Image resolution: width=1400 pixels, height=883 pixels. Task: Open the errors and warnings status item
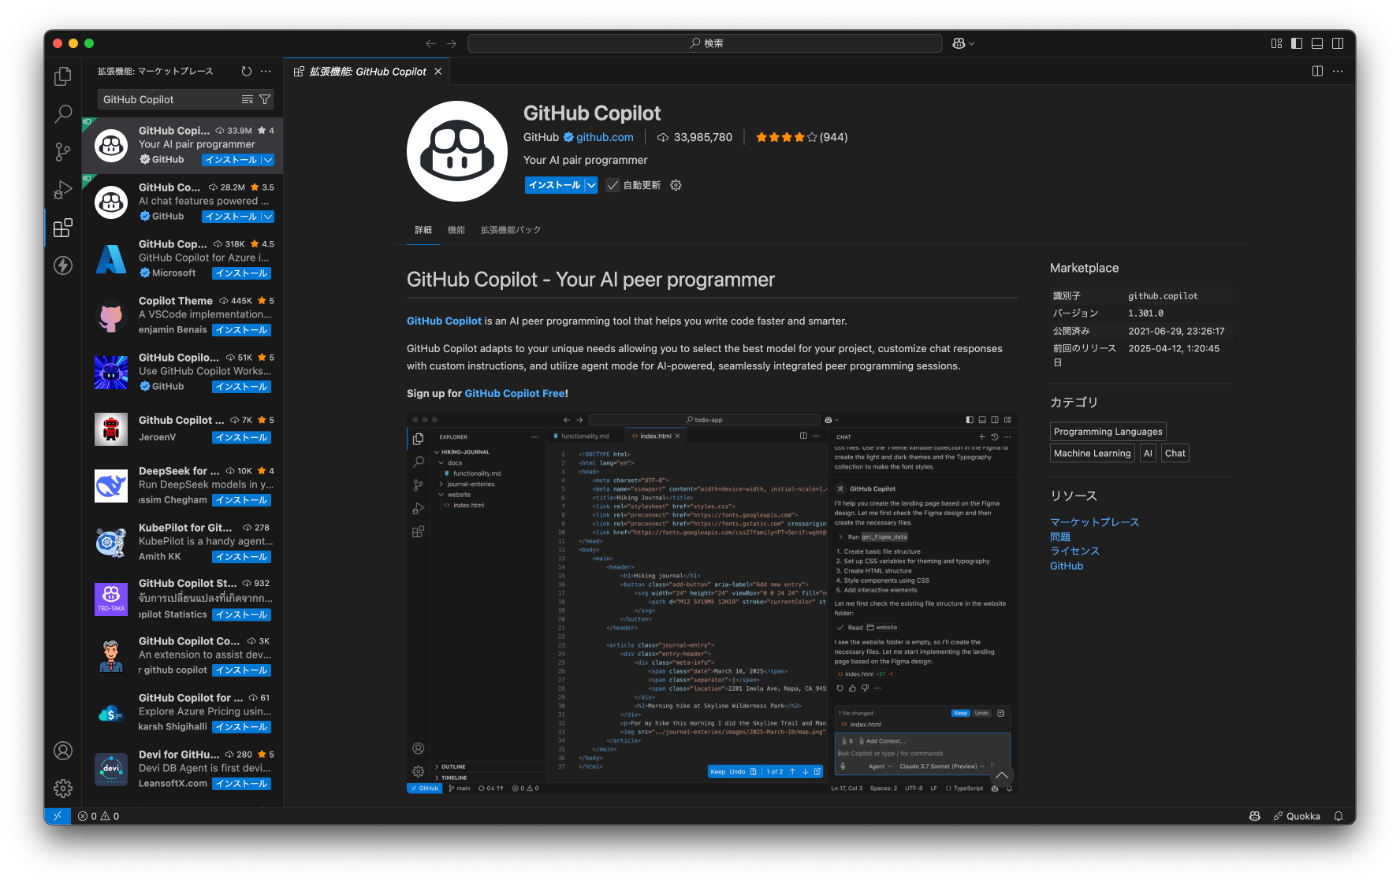click(x=99, y=816)
